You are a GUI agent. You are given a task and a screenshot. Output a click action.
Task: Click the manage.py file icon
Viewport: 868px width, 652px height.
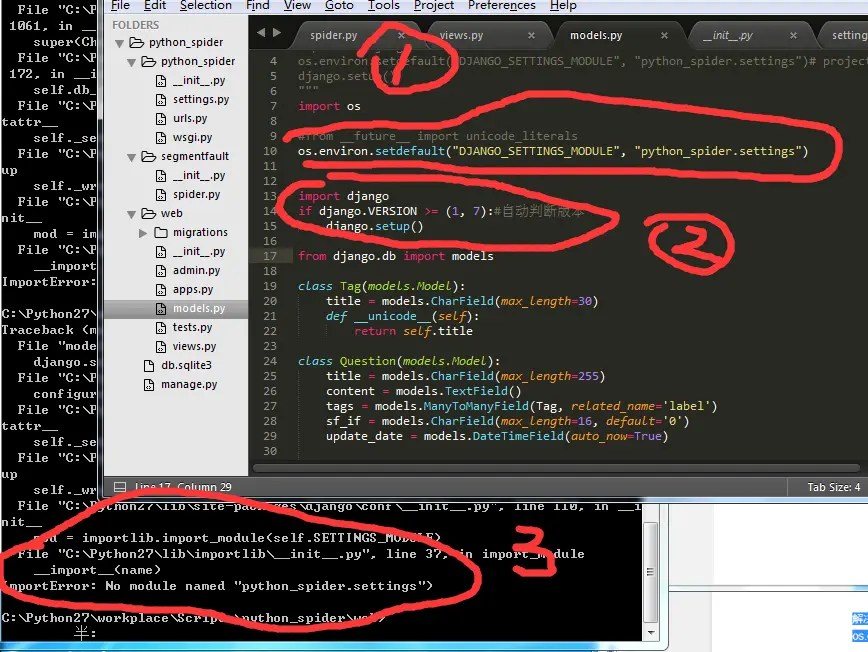(148, 385)
